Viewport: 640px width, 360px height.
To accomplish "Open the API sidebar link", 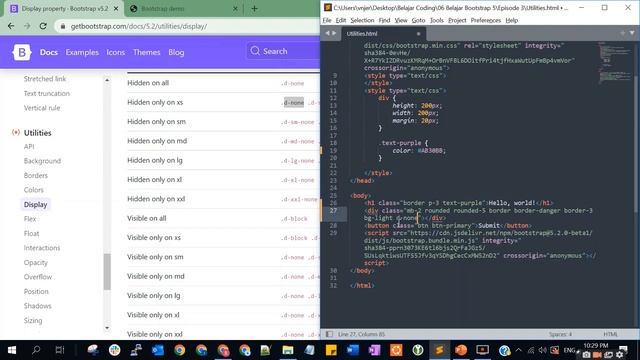I will (x=29, y=147).
